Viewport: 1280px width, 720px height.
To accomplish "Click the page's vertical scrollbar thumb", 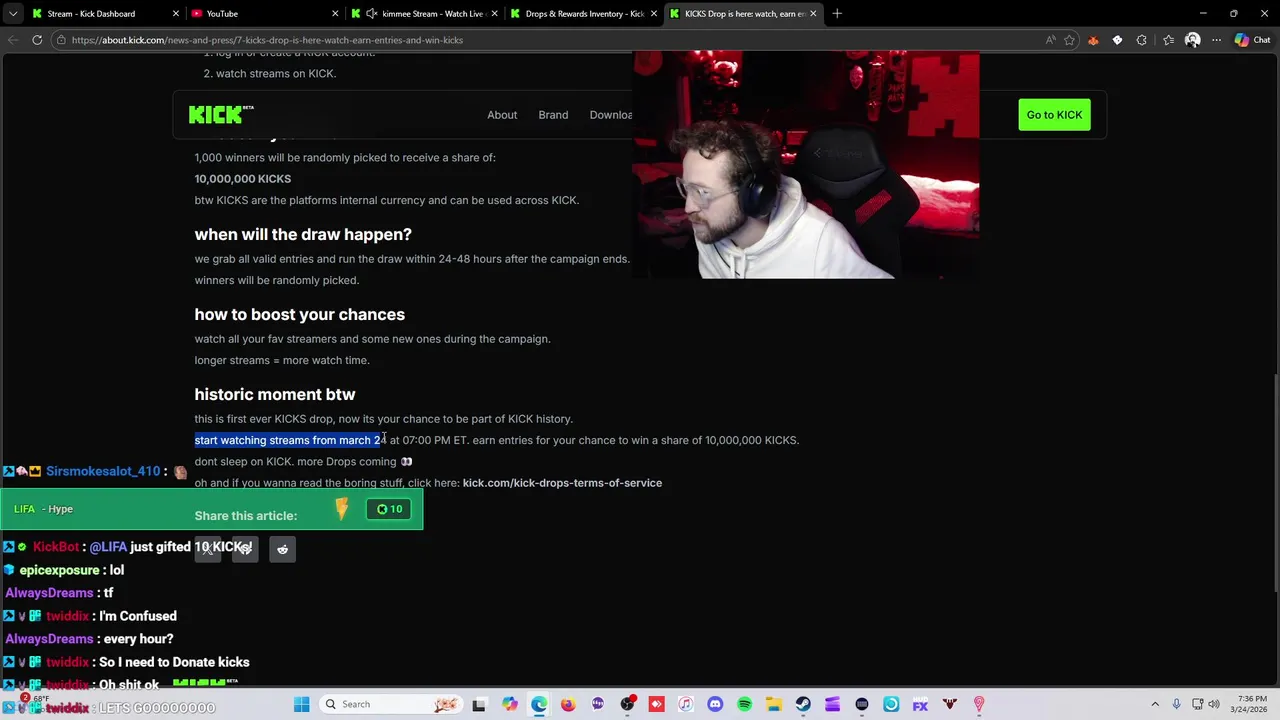I will pyautogui.click(x=1275, y=485).
